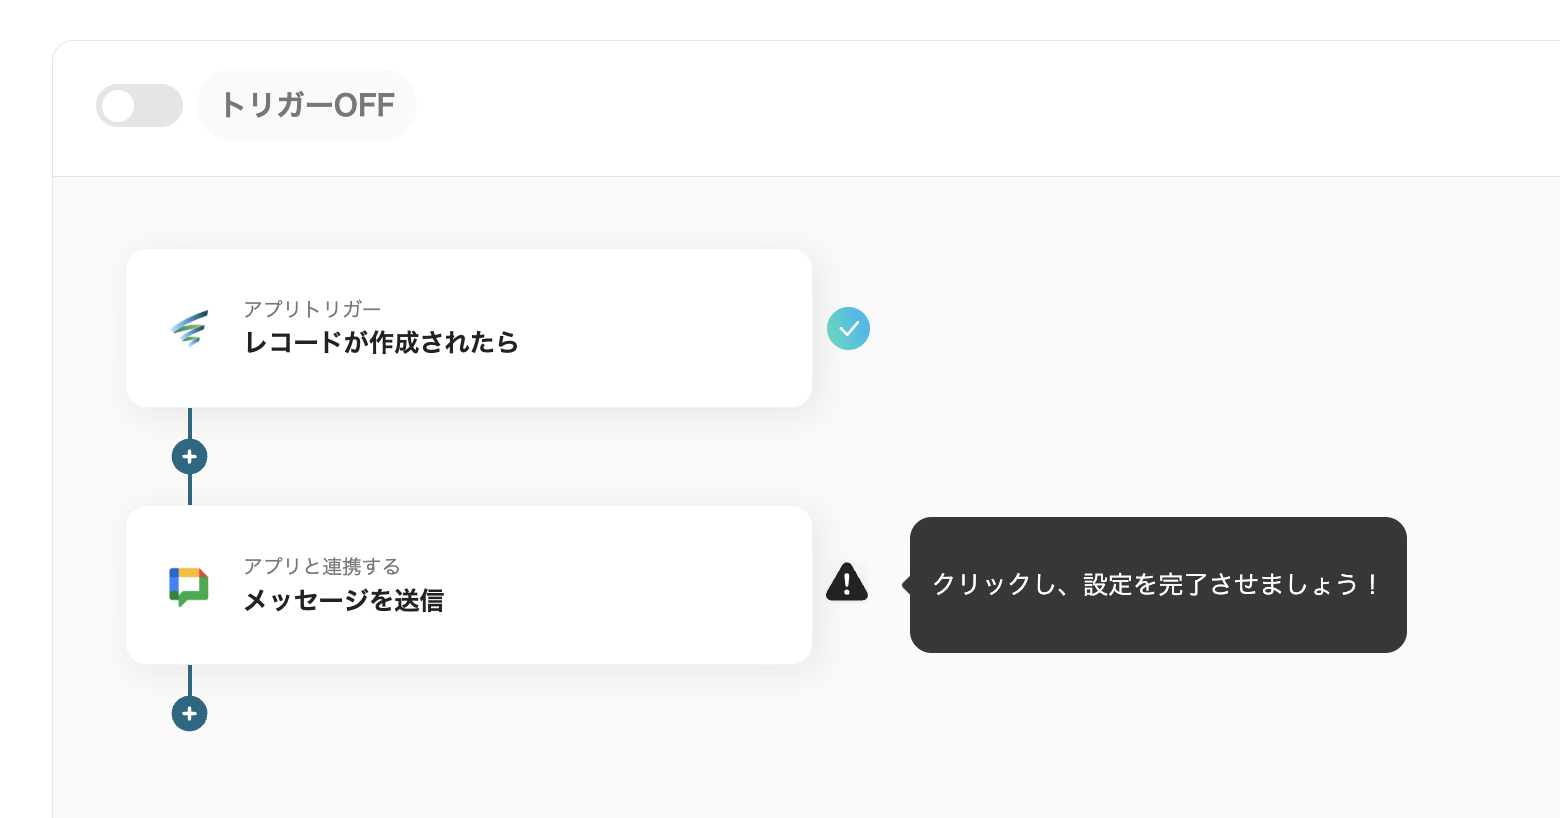Add a step after the record trigger
Image resolution: width=1560 pixels, height=818 pixels.
click(x=189, y=457)
